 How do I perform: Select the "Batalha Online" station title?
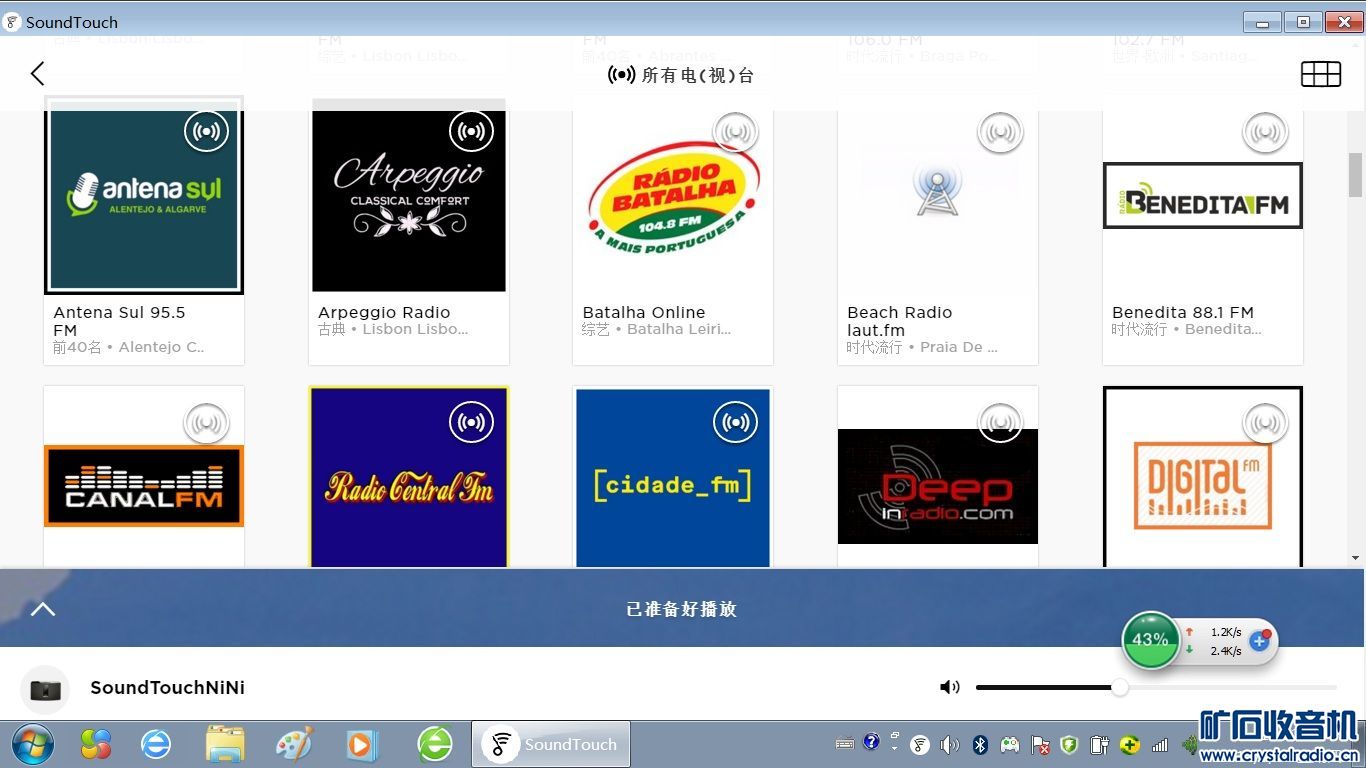(644, 312)
